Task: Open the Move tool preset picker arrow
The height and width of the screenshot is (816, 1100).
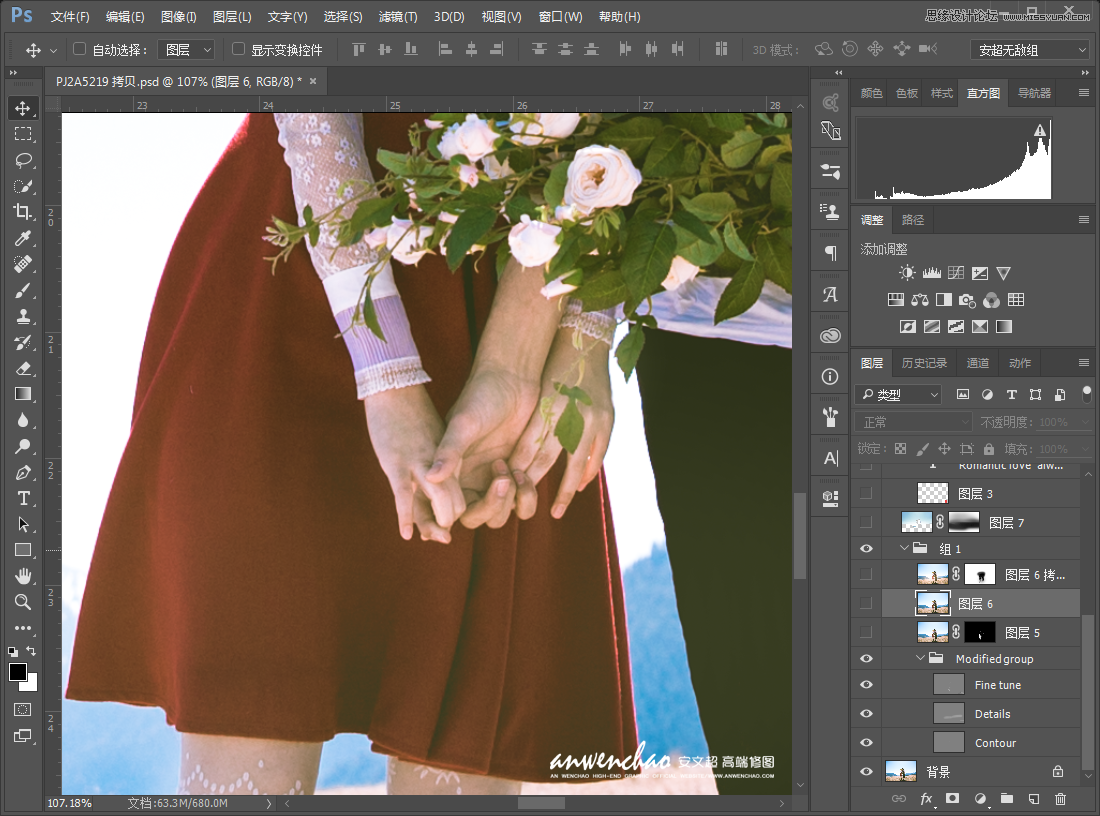Action: coord(53,51)
